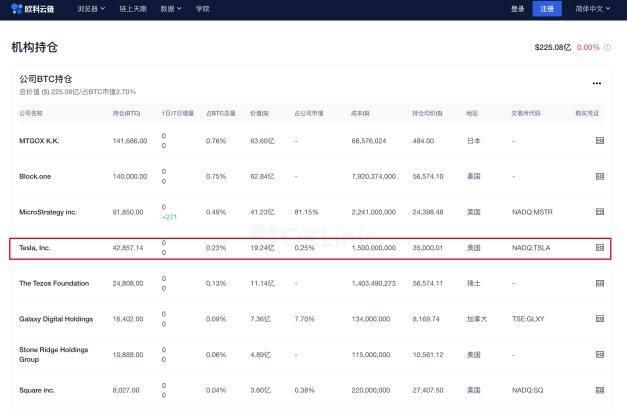The image size is (627, 409).
Task: Click the 91,850.00 BTC holding value
Action: (x=128, y=212)
